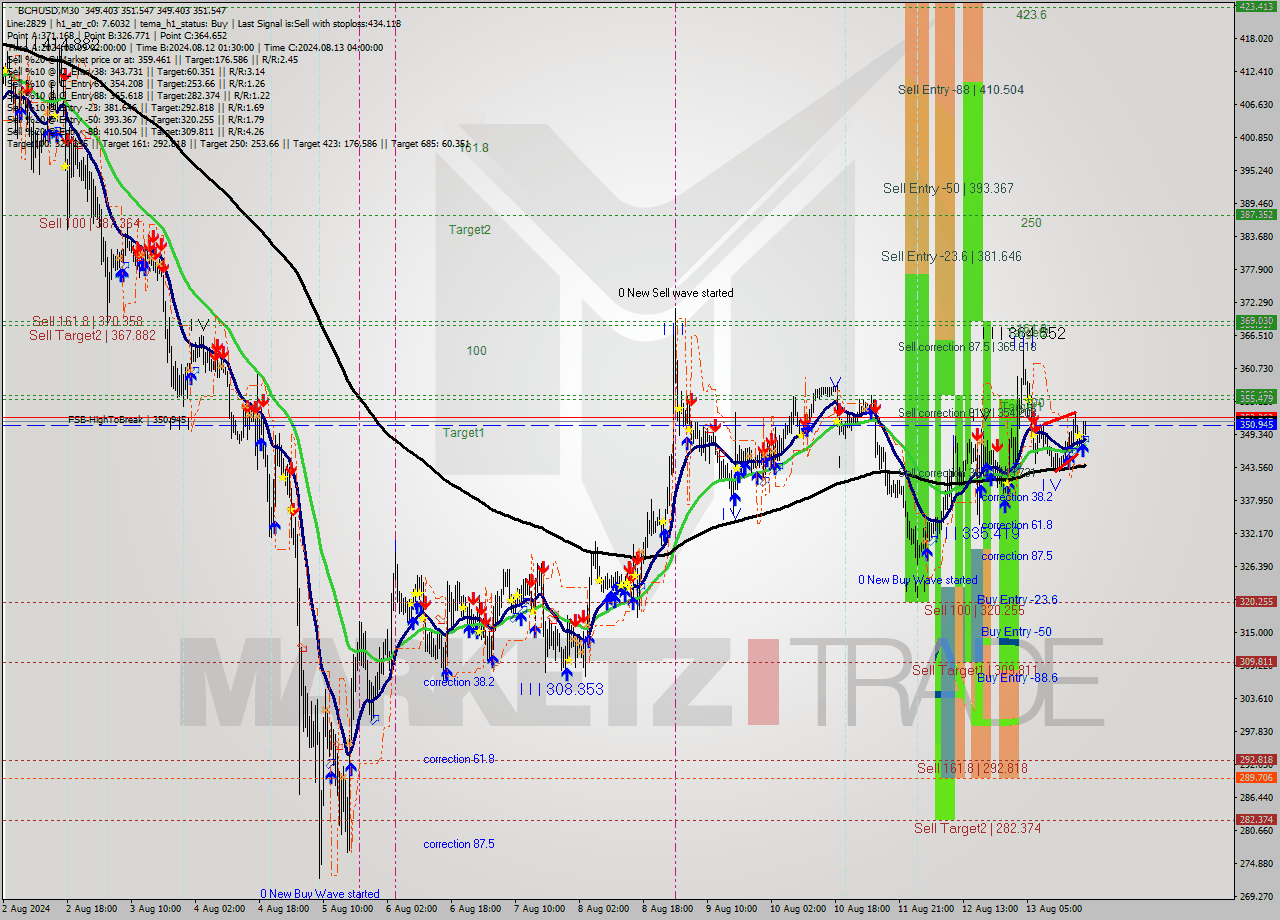Screen dimensions: 1280x920
Task: Click the '5 Aug 10:00' time axis label
Action: [x=349, y=909]
